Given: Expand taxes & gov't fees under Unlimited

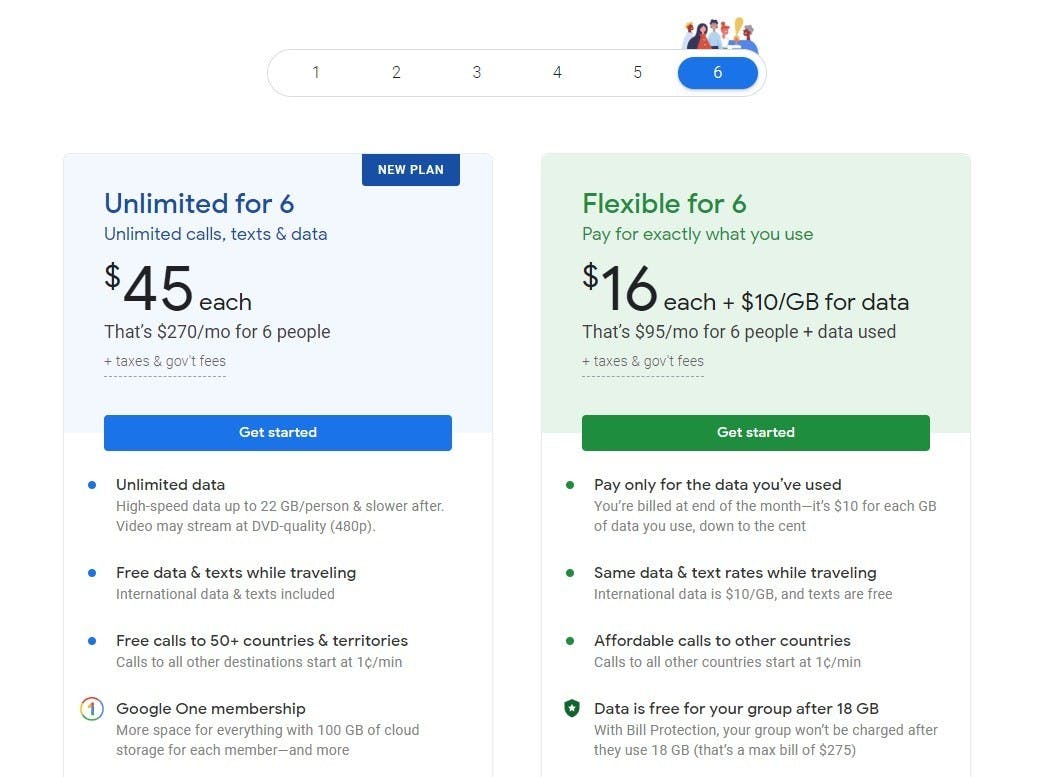Looking at the screenshot, I should coord(165,362).
